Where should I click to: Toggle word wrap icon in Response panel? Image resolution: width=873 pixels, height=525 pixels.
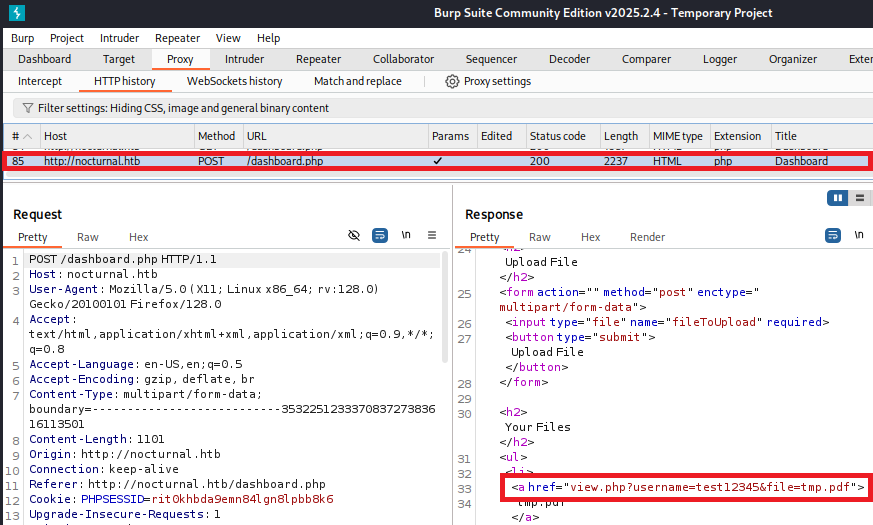click(832, 235)
